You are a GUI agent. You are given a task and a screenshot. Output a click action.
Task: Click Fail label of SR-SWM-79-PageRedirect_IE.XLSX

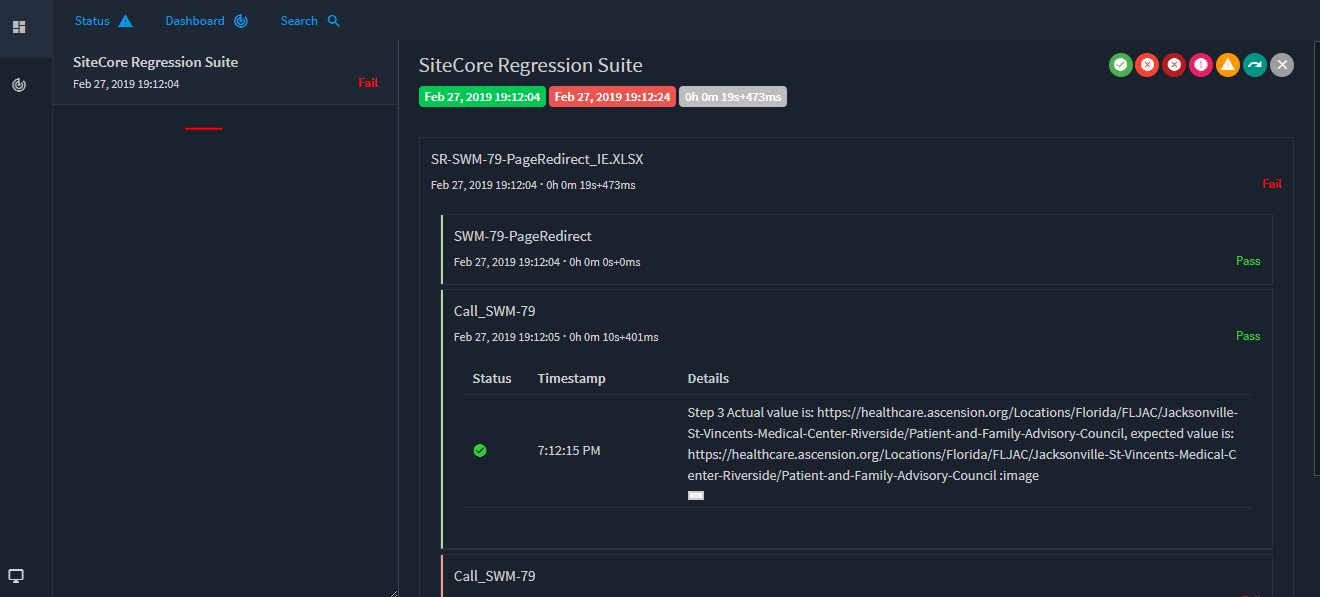(x=1272, y=184)
